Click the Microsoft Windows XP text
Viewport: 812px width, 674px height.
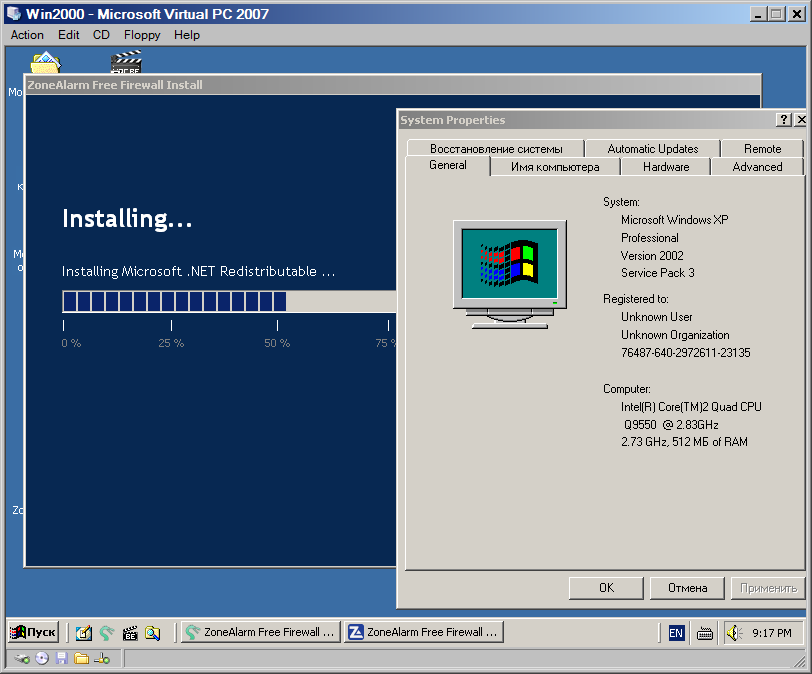click(674, 220)
